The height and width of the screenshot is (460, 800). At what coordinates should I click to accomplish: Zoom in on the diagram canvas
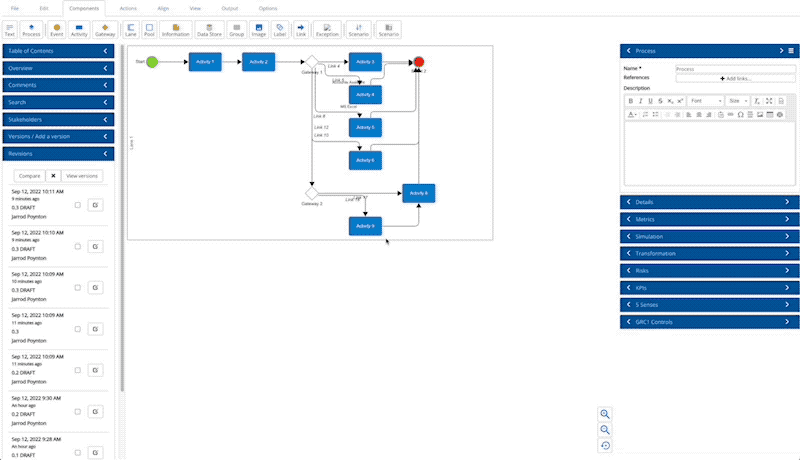pos(606,414)
